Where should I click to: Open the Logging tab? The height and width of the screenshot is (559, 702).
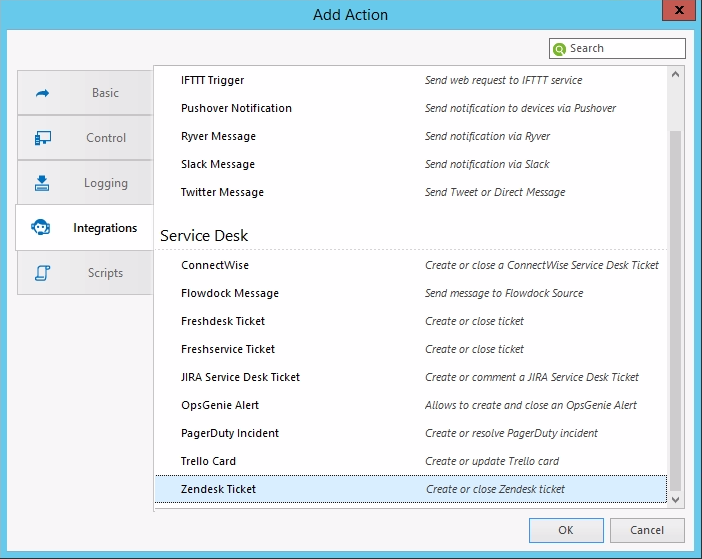[85, 183]
